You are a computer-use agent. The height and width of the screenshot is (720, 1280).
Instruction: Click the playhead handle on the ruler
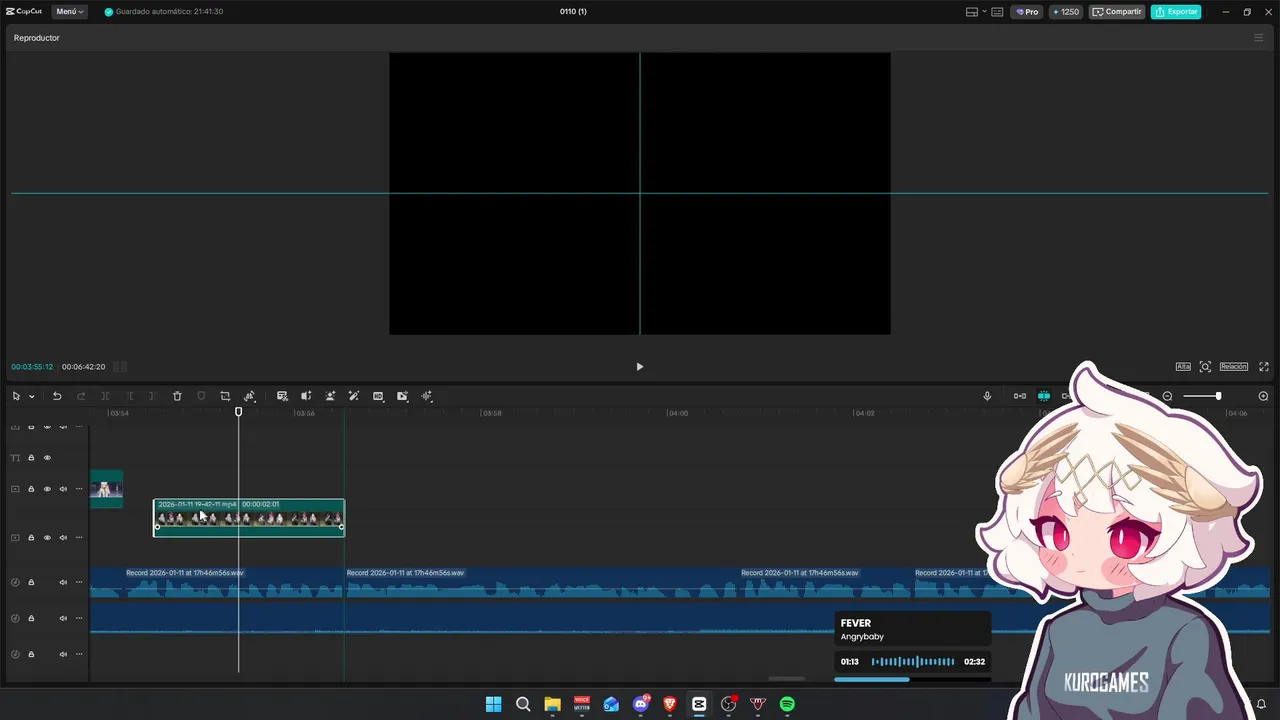pos(238,412)
